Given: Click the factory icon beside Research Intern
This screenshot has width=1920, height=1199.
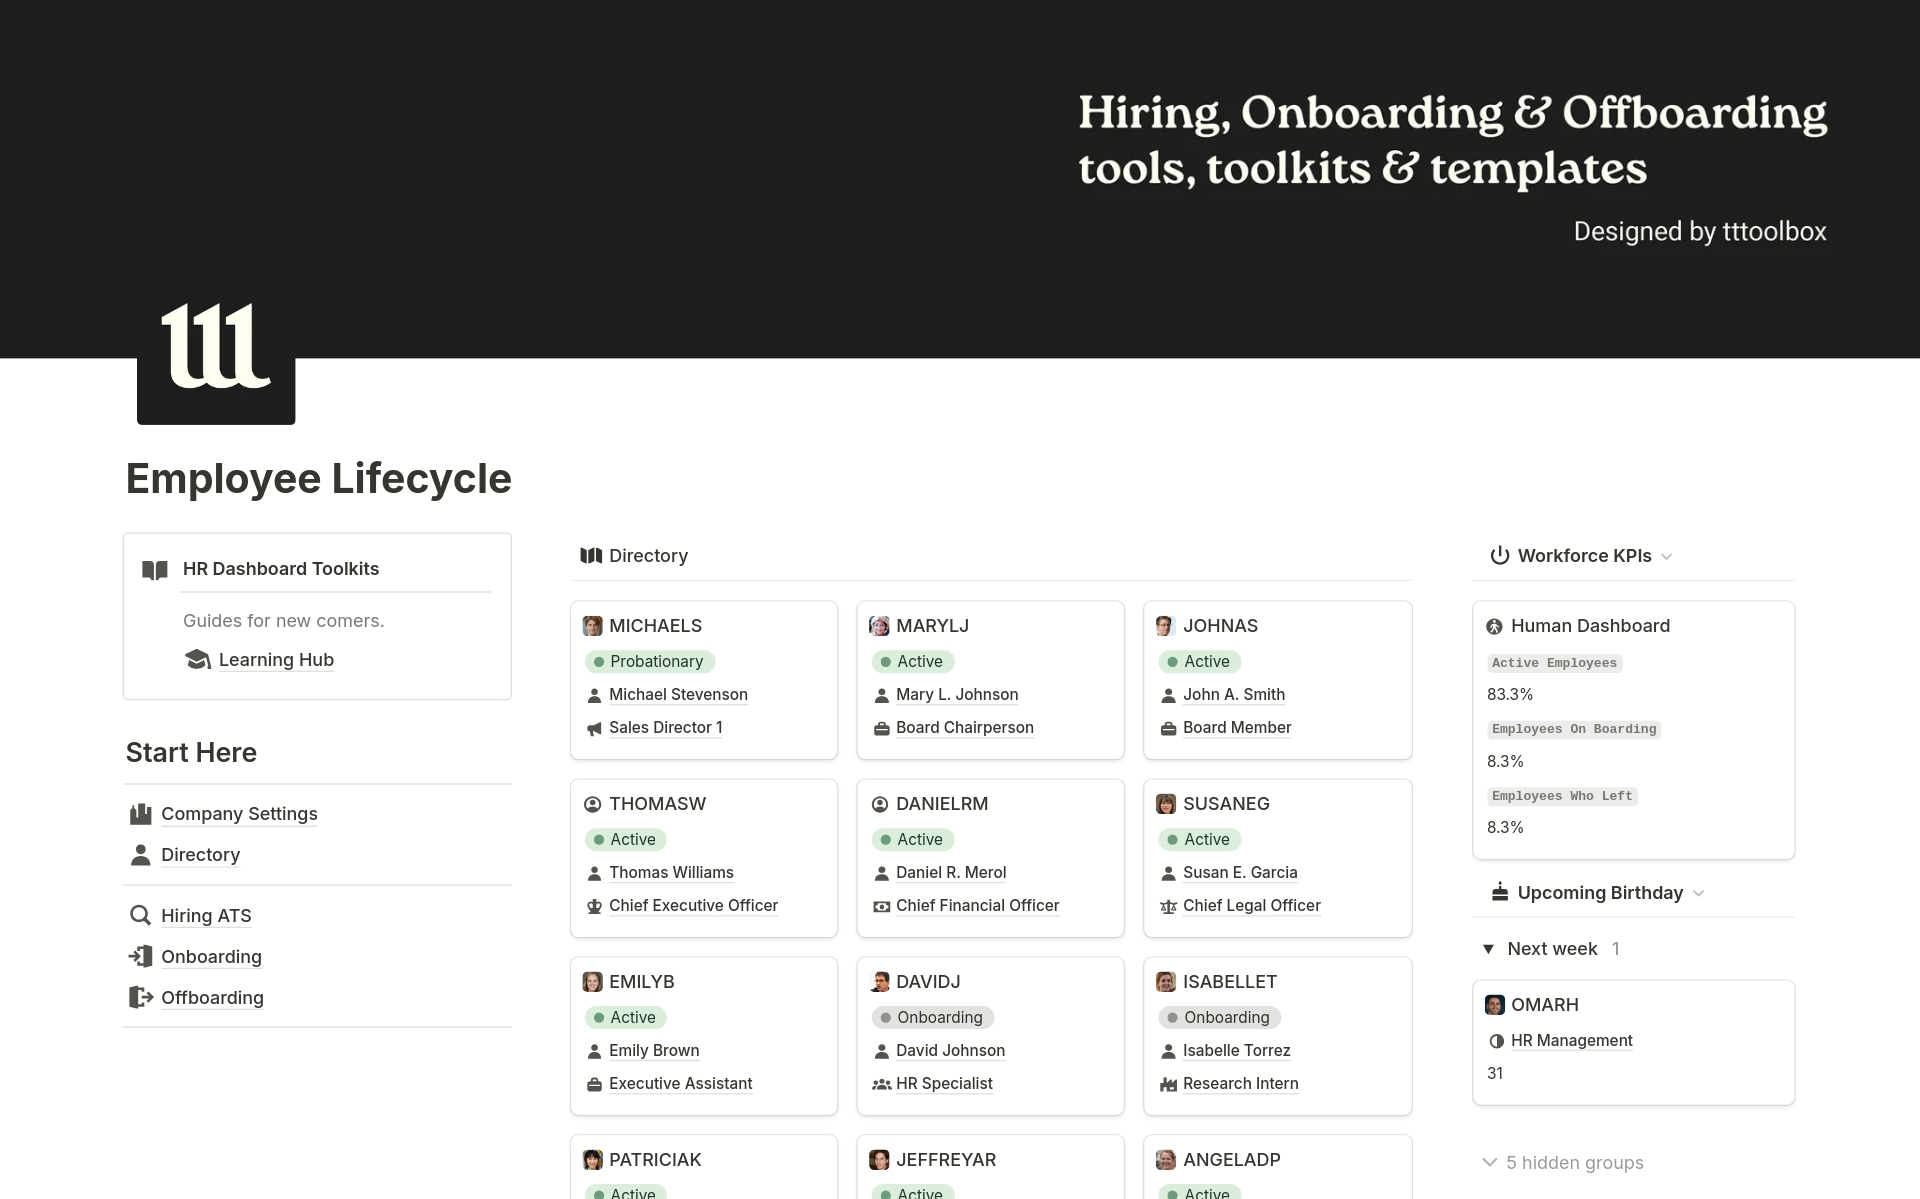Looking at the screenshot, I should pos(1168,1085).
